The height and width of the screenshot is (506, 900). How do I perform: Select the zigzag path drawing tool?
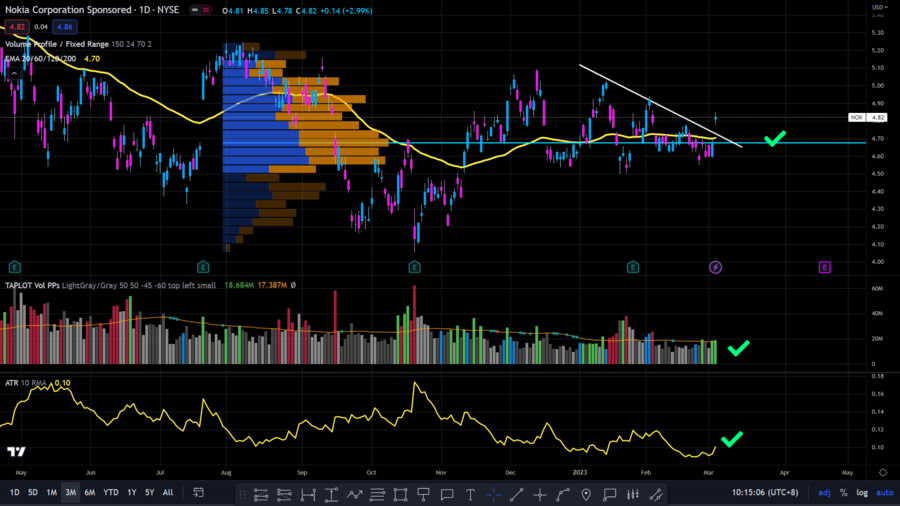point(354,494)
